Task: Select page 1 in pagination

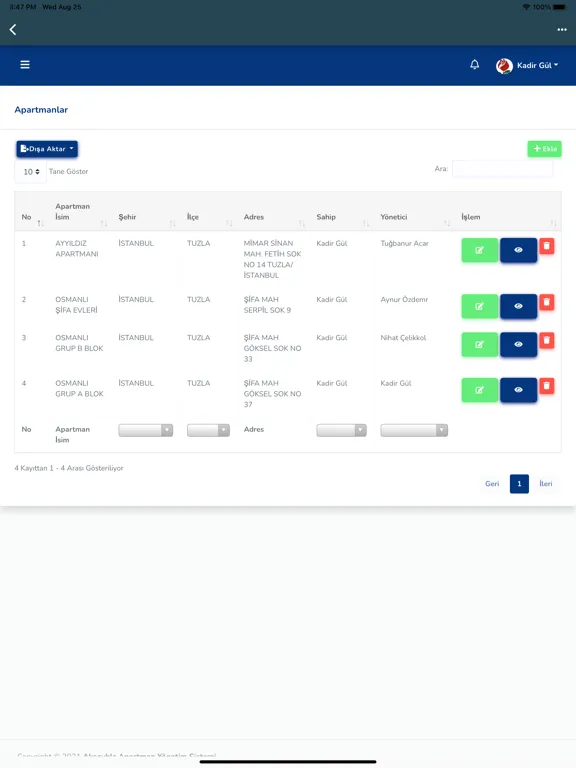Action: click(519, 484)
